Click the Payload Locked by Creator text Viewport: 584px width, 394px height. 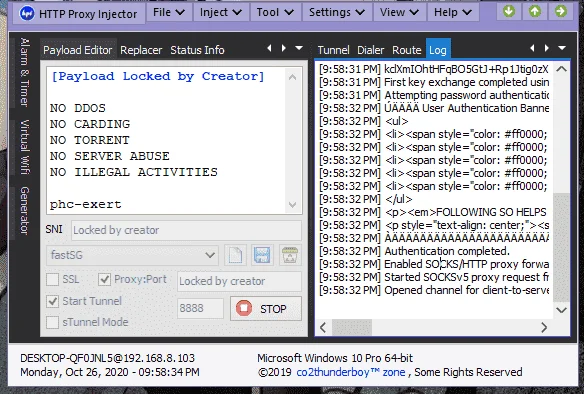pos(158,76)
